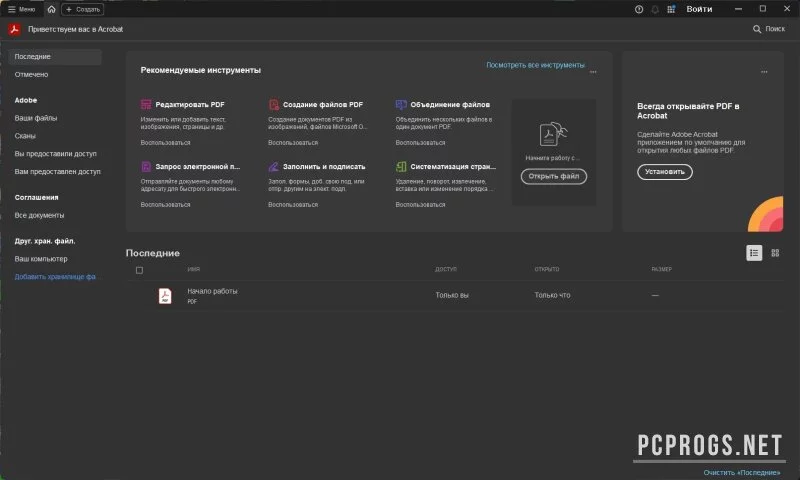Click the Открыть файл button

[554, 176]
